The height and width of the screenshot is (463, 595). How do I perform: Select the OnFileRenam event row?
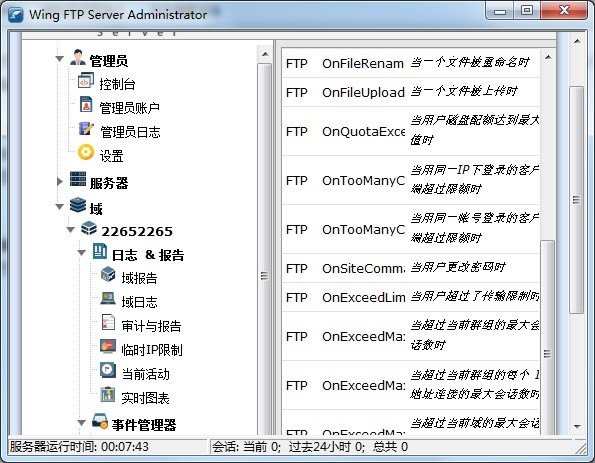click(411, 63)
